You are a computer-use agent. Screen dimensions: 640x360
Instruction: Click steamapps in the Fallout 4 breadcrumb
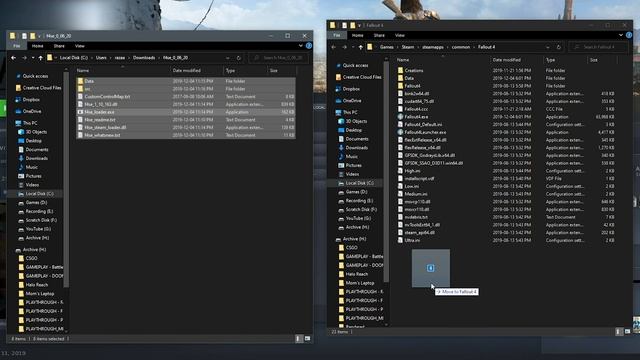click(433, 47)
